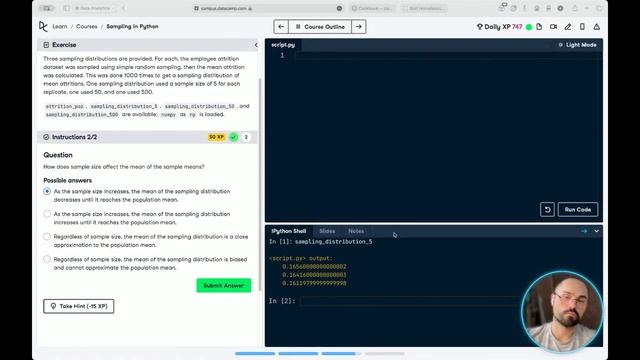Click the browser share icon
The image size is (640, 360).
[x=575, y=8]
